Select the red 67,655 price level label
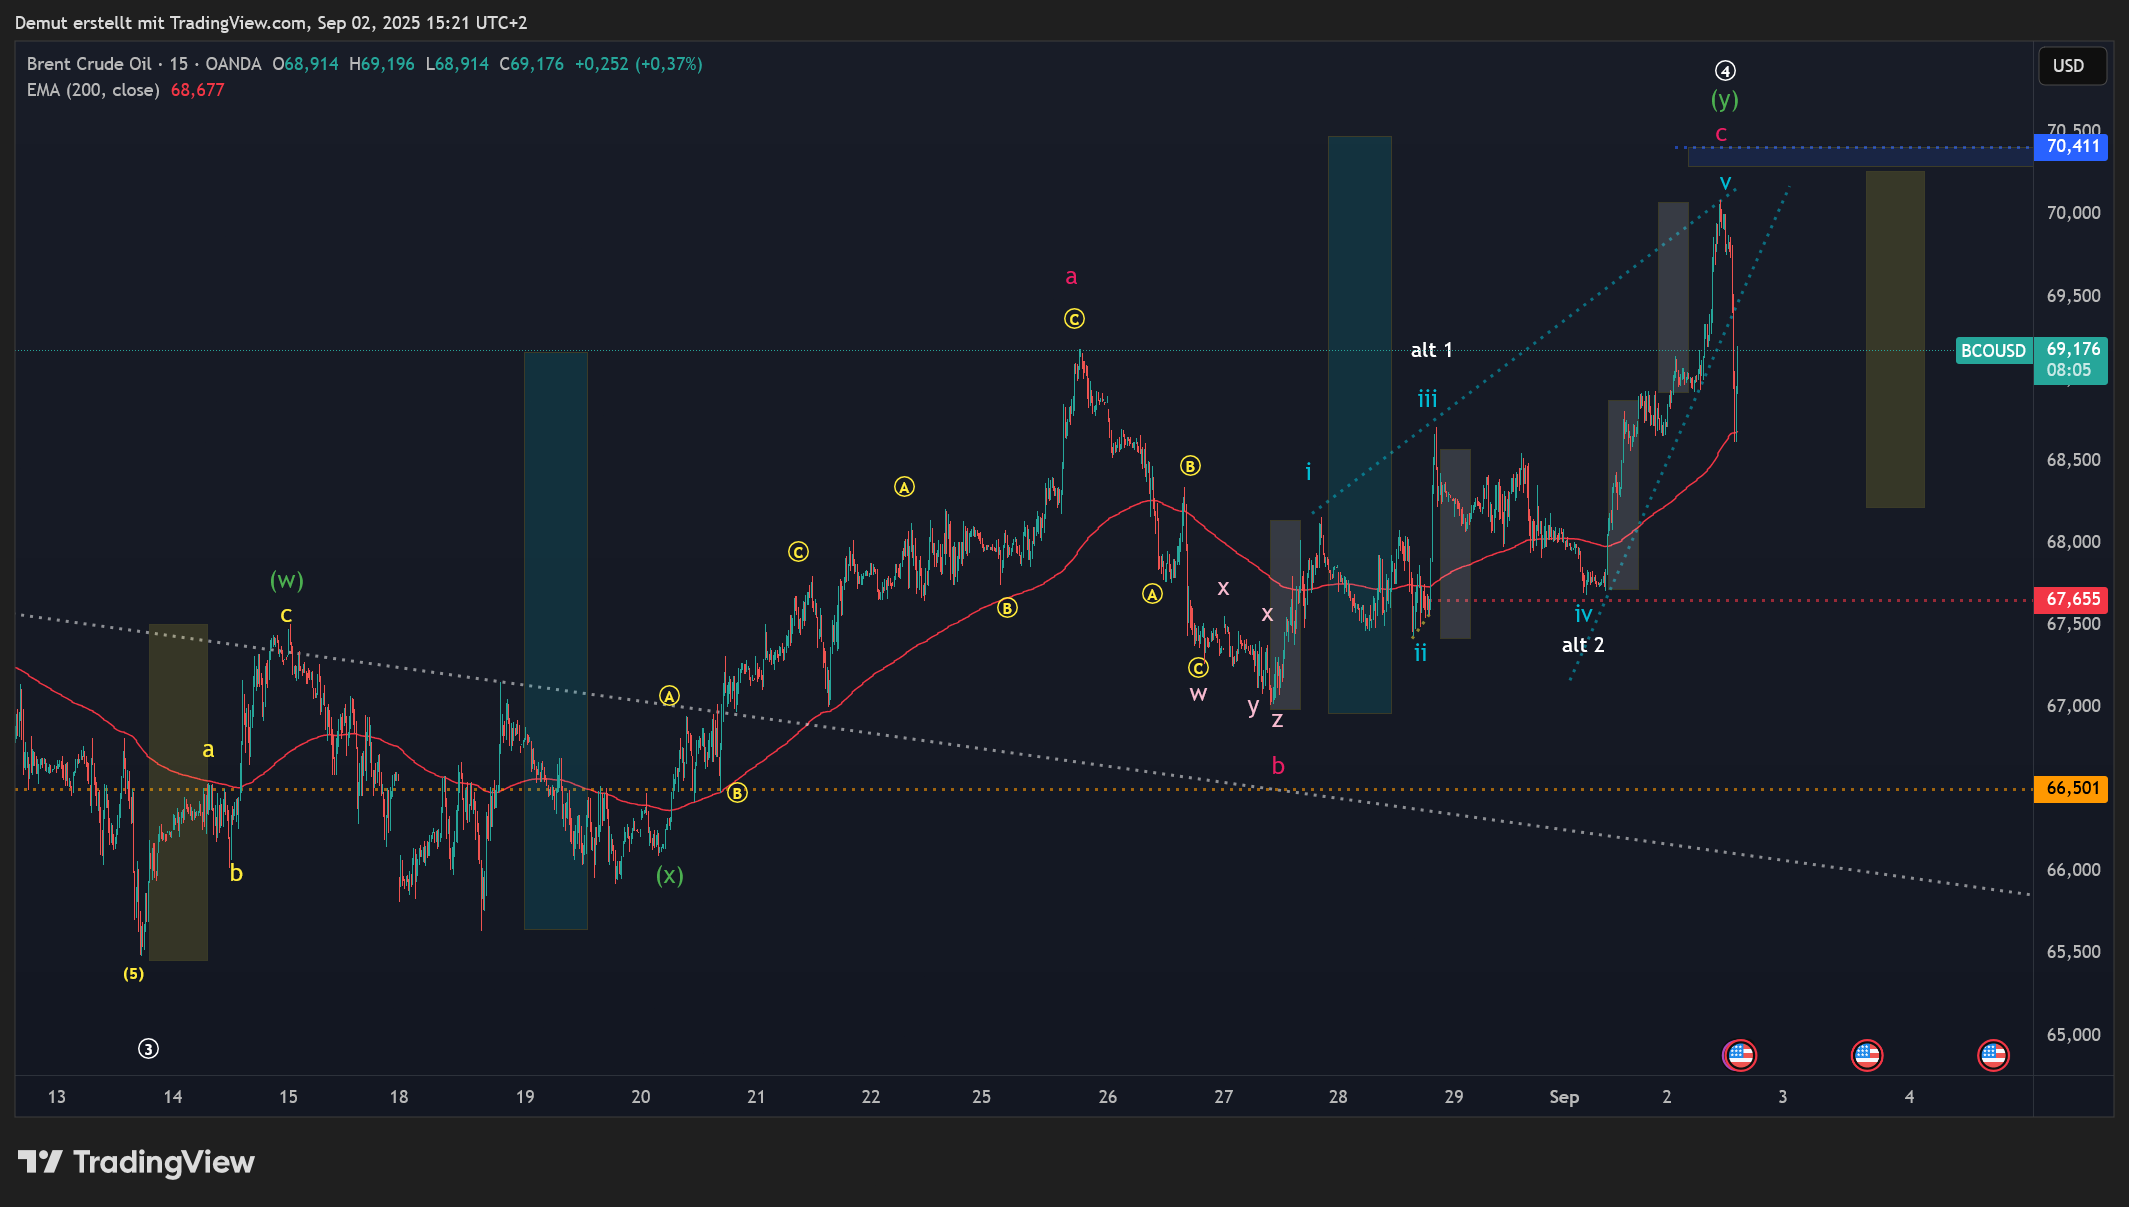 (x=2072, y=599)
